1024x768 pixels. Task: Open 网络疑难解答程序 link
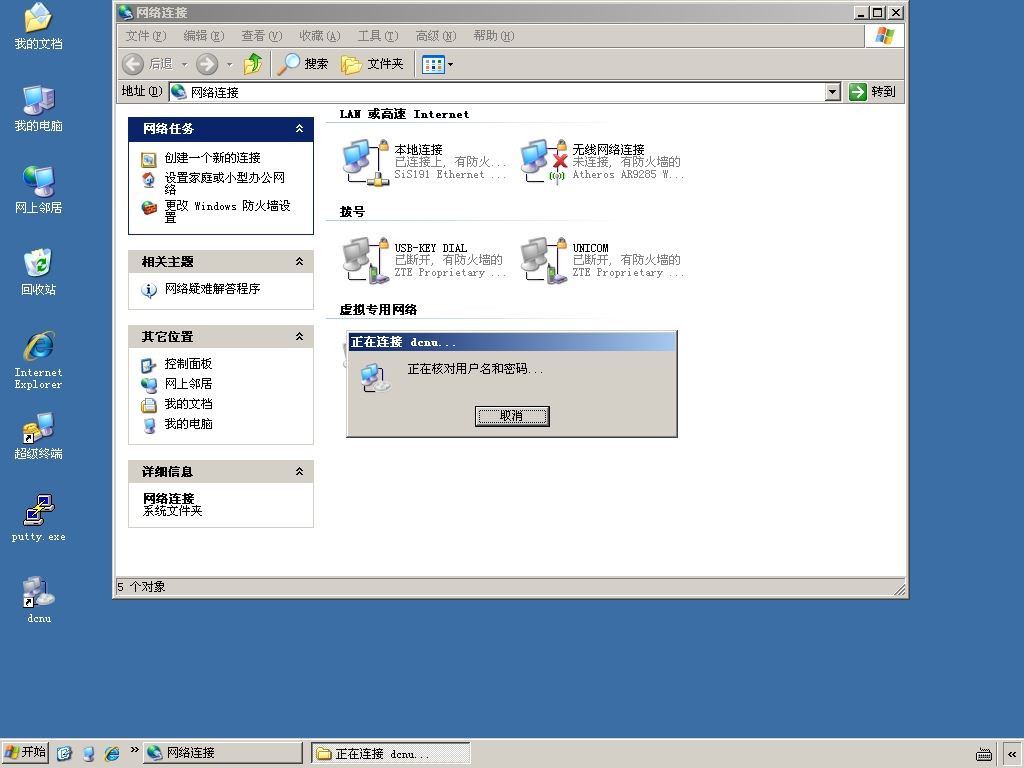tap(212, 289)
